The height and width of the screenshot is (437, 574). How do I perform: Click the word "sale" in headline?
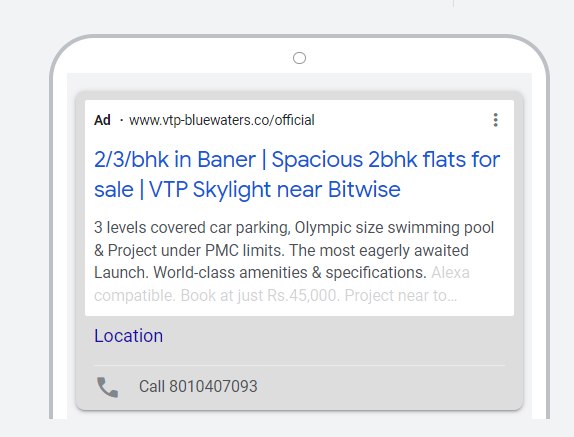[x=114, y=190]
